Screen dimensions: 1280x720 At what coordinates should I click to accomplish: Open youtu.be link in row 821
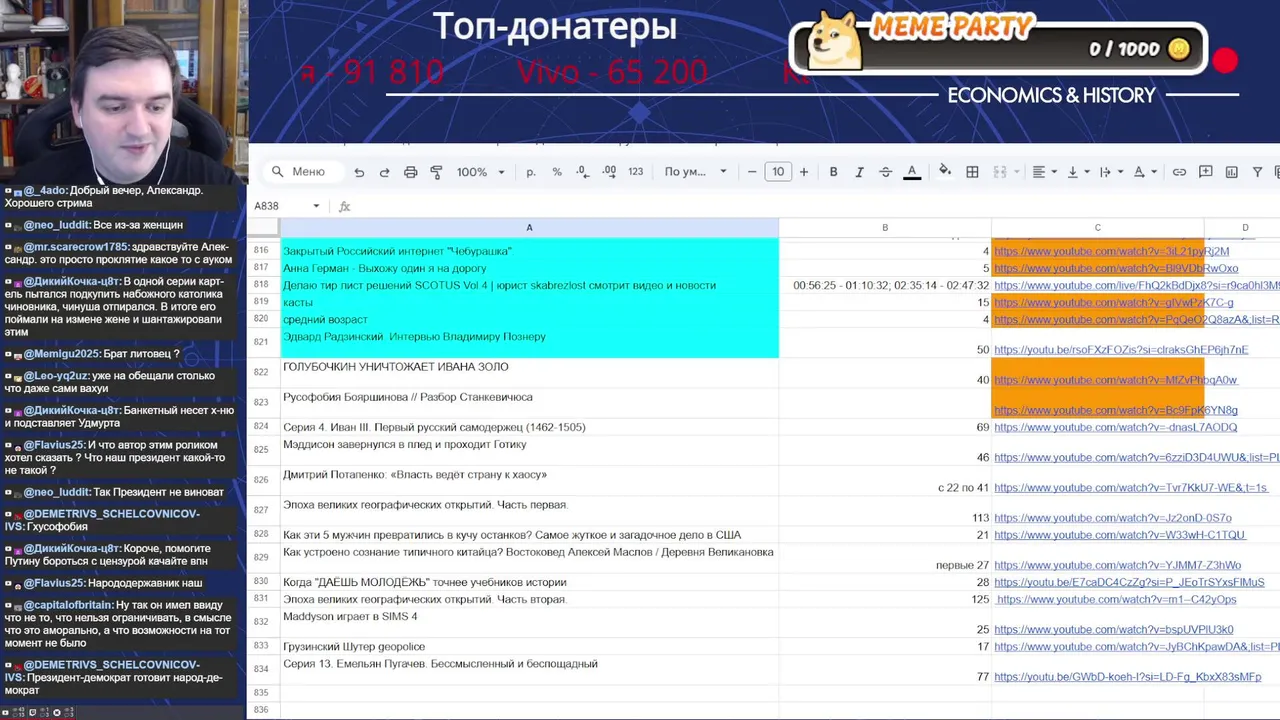click(x=1121, y=350)
